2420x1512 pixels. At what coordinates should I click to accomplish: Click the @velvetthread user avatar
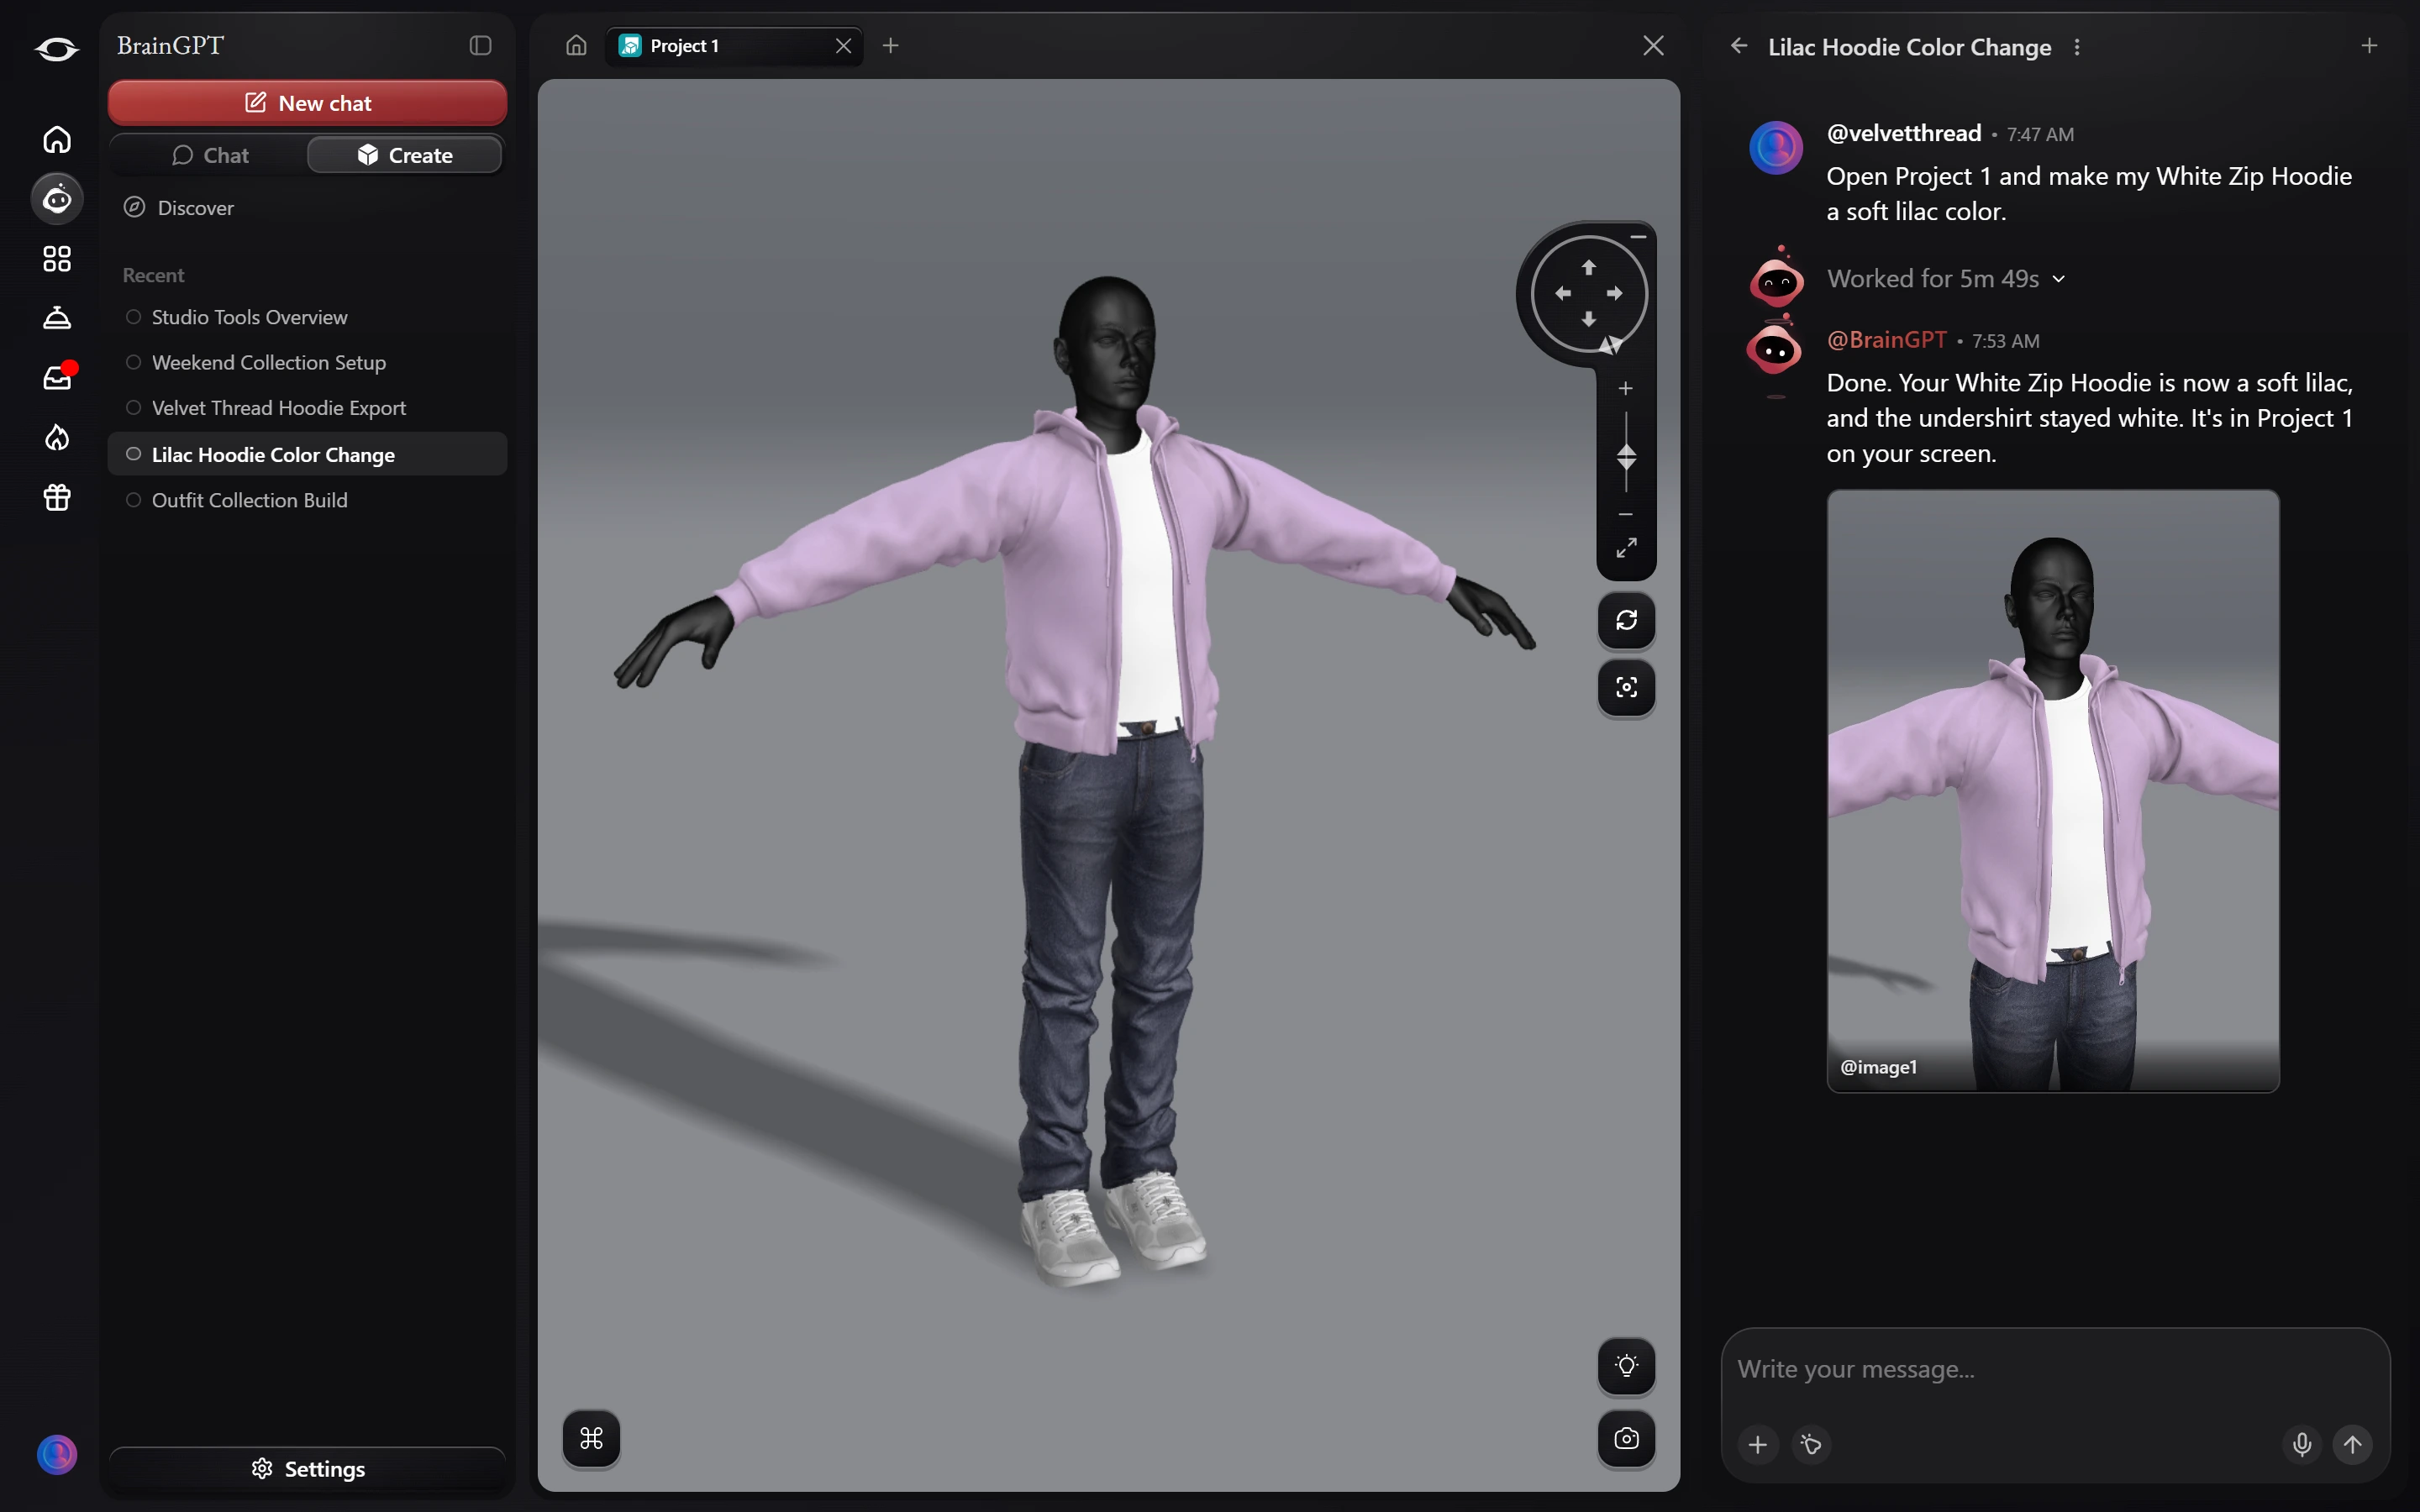[x=1775, y=148]
